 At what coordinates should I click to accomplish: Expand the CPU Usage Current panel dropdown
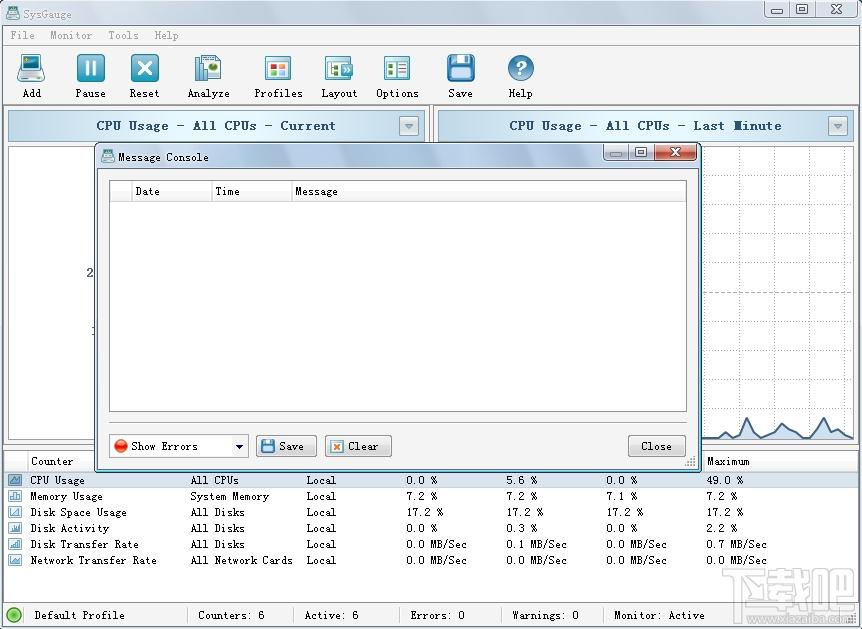pyautogui.click(x=408, y=126)
